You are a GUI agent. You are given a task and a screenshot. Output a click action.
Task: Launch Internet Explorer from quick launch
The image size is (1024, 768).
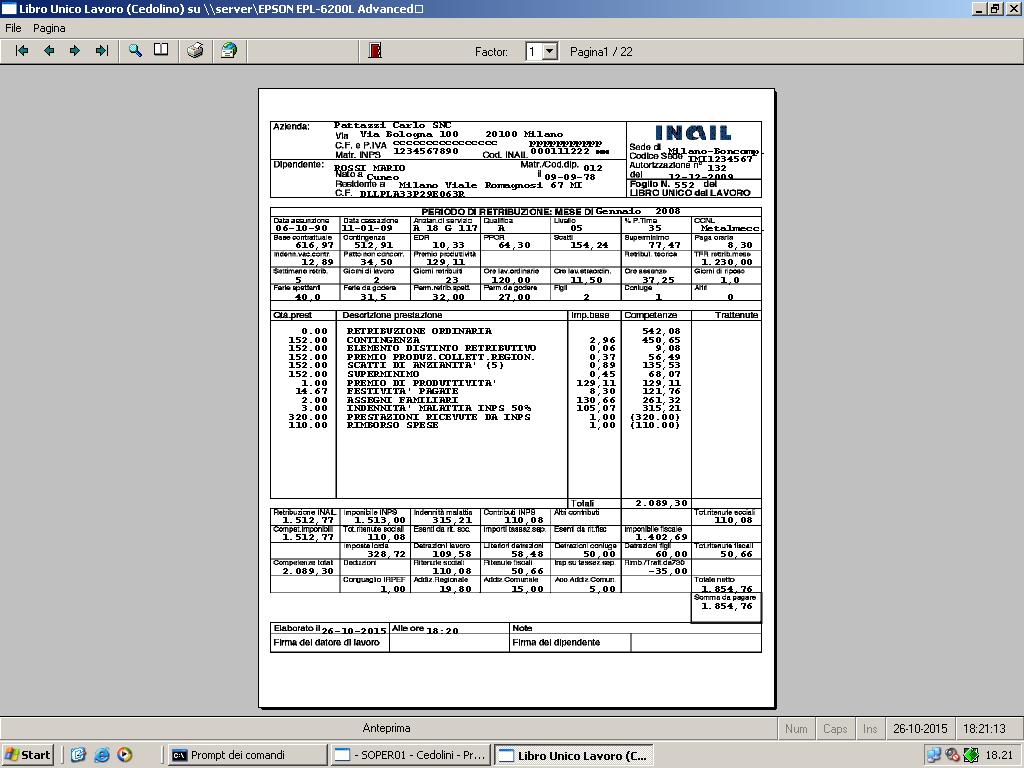[101, 755]
